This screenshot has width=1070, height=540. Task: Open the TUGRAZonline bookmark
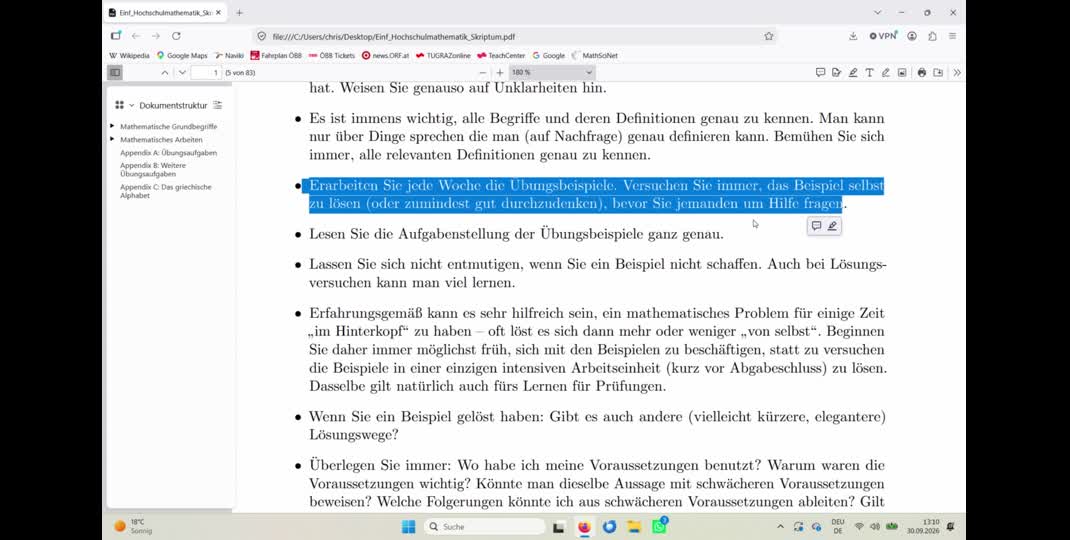pos(443,55)
